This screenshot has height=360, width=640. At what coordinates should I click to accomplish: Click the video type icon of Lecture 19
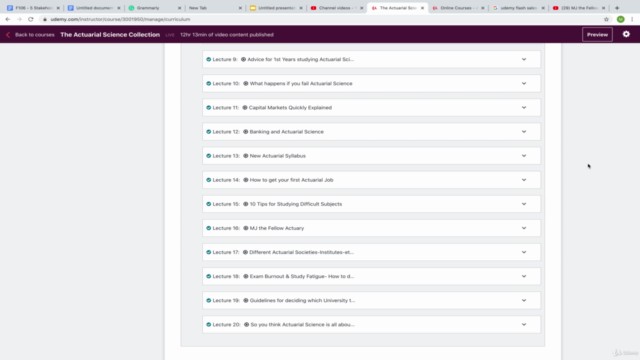(246, 300)
